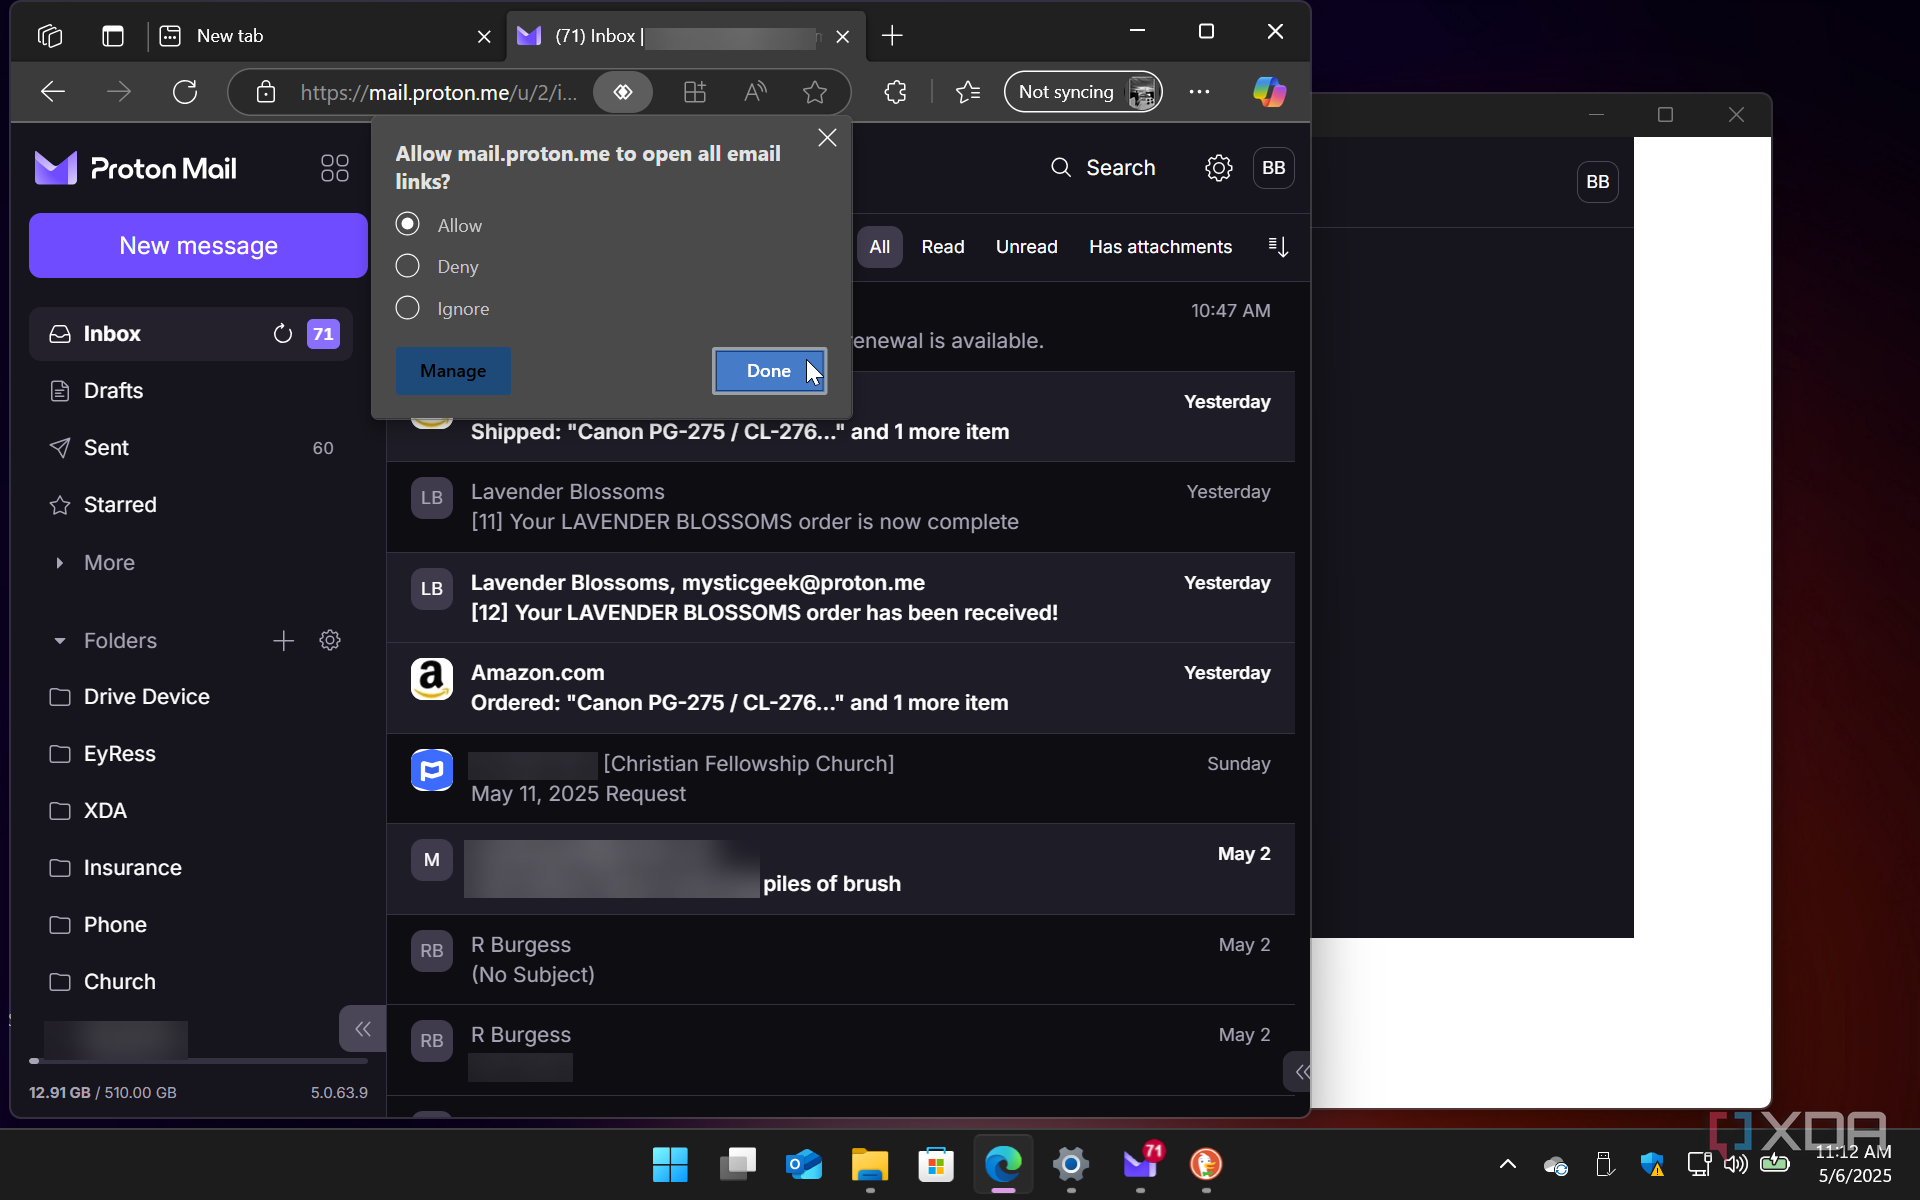Reload the page

coord(185,92)
